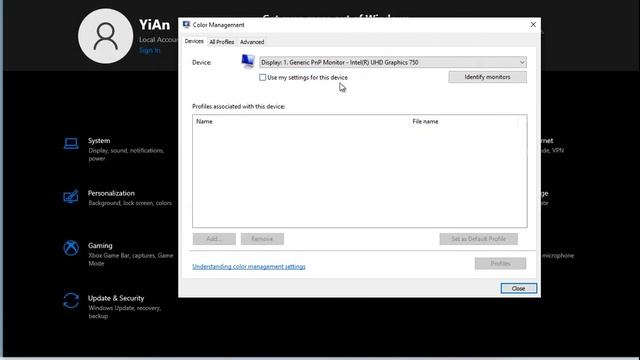Open Personalization icon in Settings window
Image resolution: width=640 pixels, height=360 pixels.
coord(71,196)
